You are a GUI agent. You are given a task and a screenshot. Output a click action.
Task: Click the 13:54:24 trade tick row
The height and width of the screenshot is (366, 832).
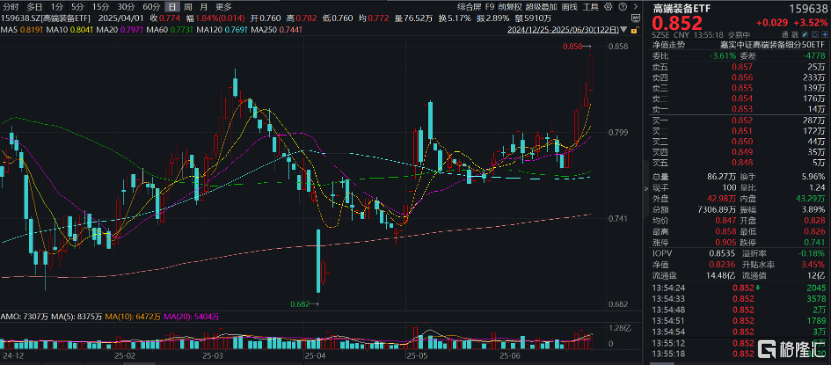coord(740,288)
